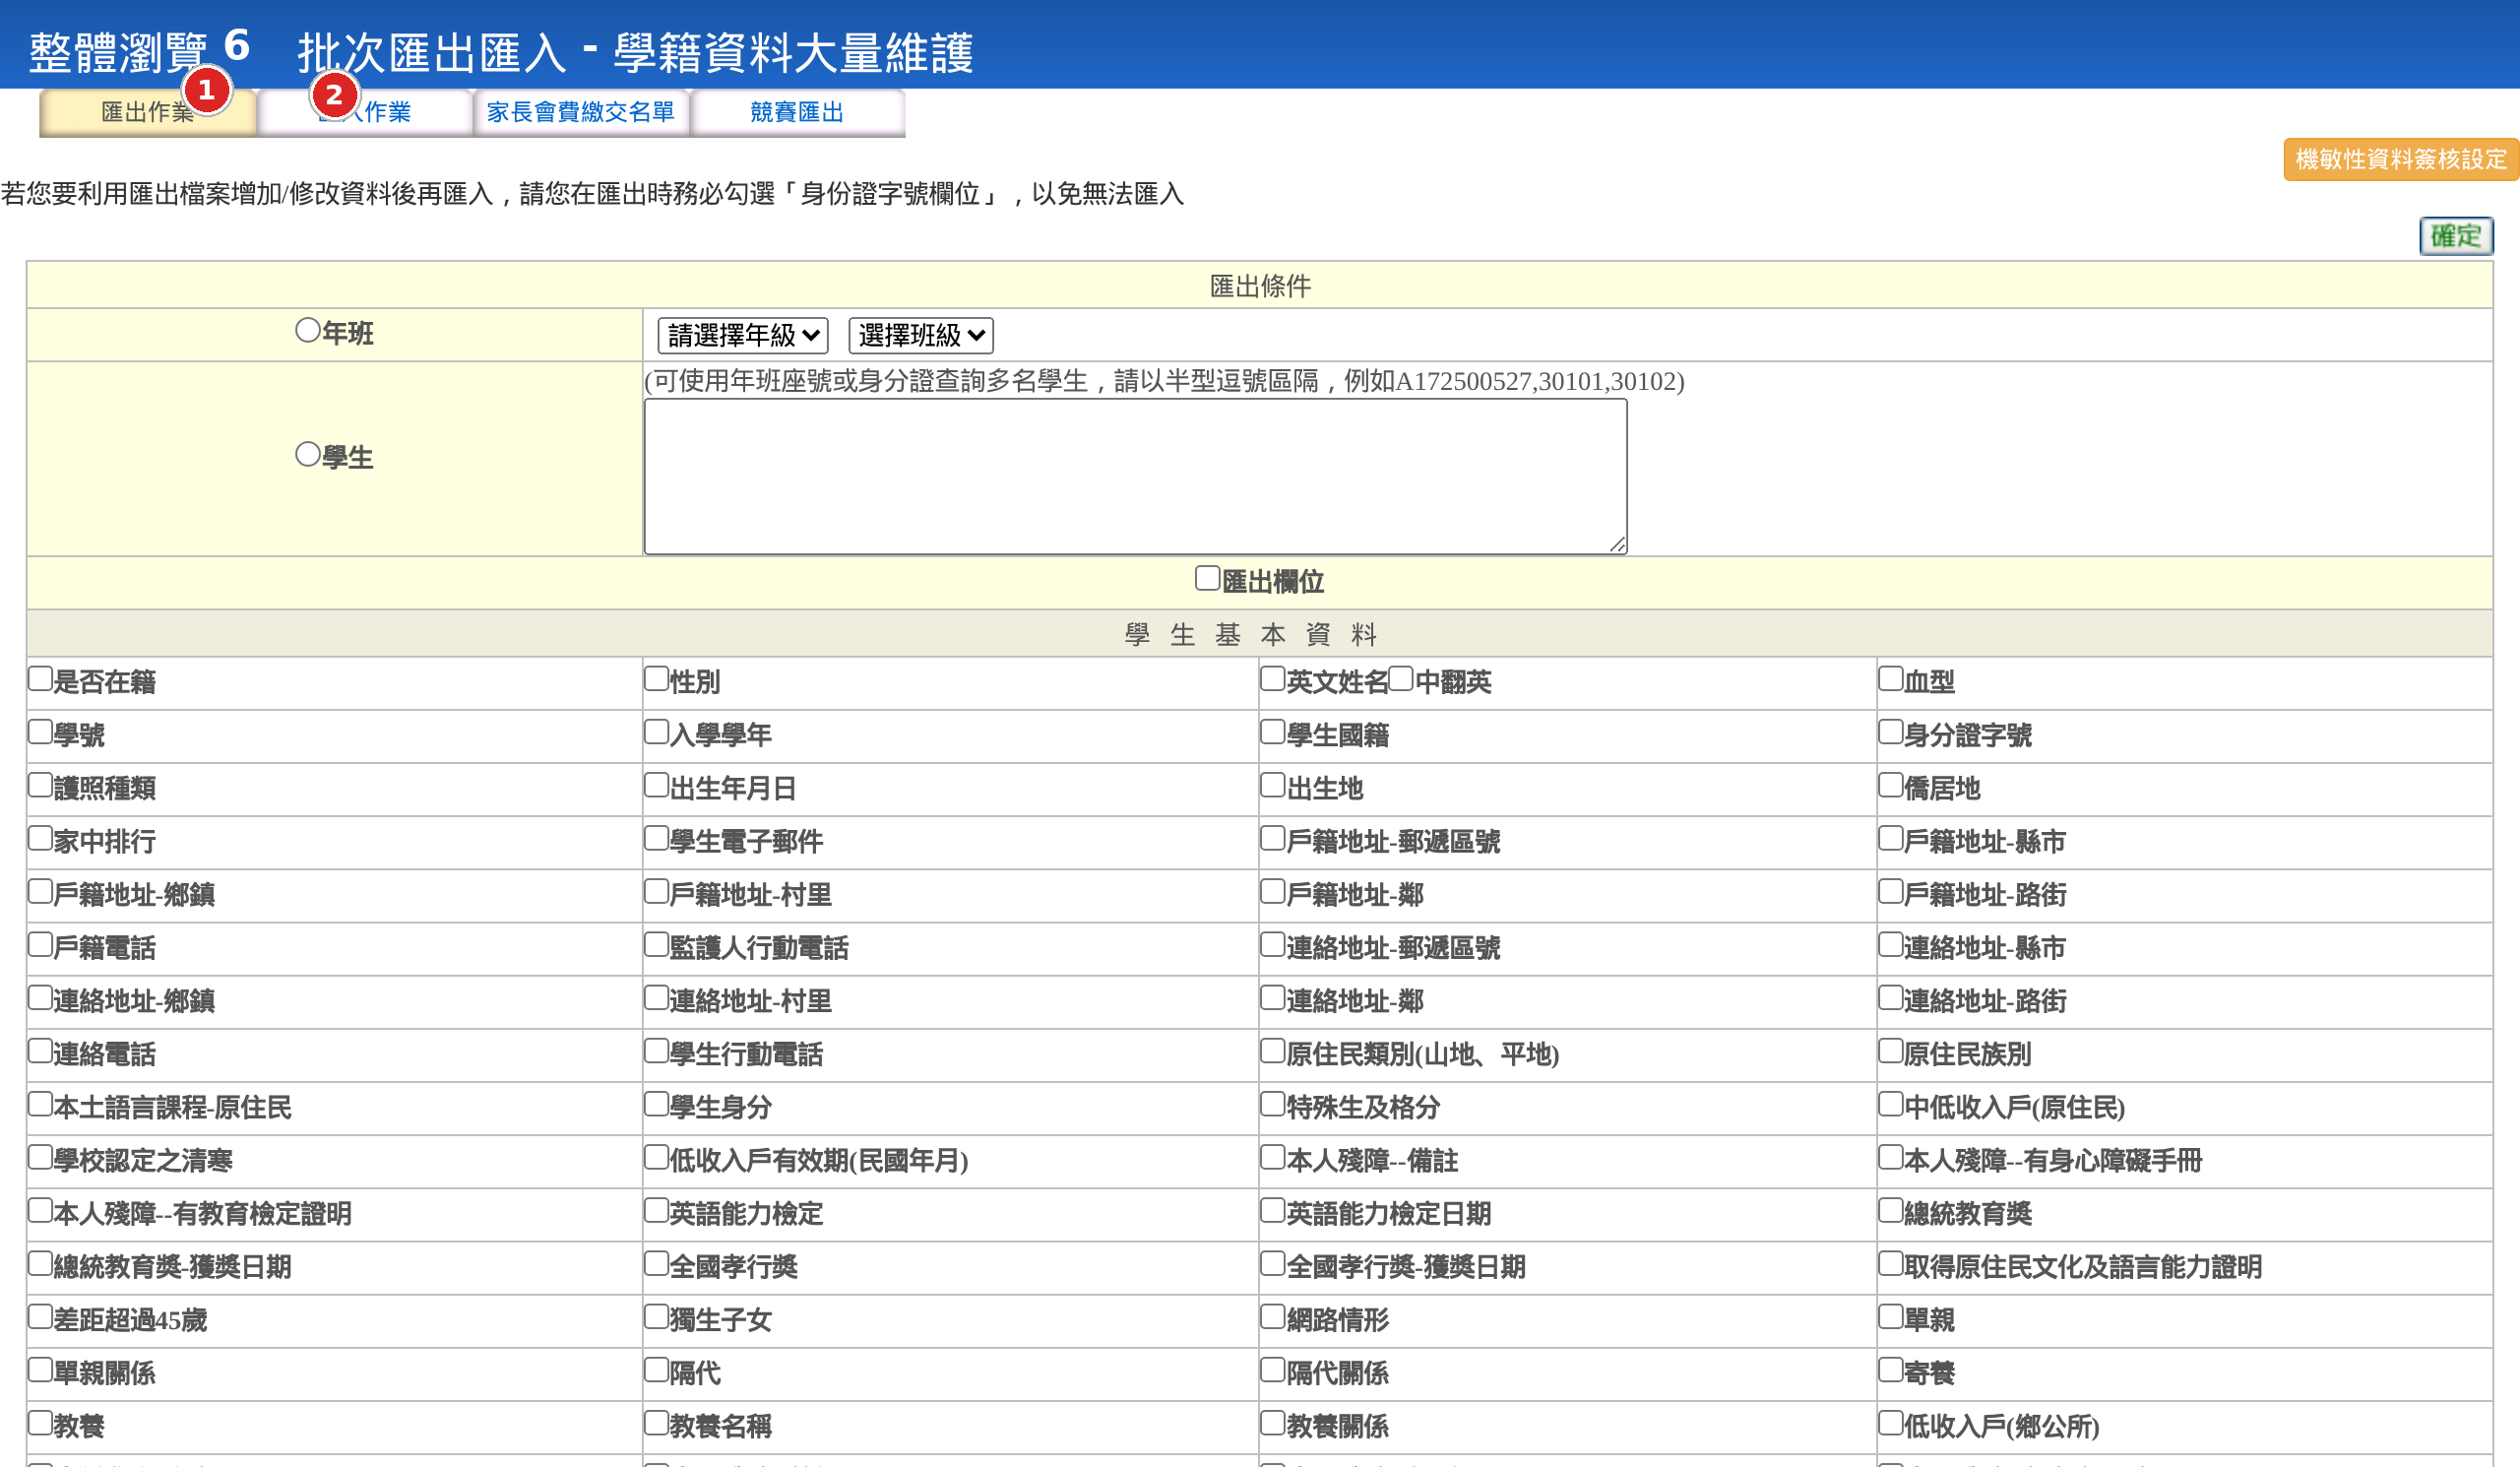Check the 獨生子女 checkbox

pyautogui.click(x=656, y=1317)
